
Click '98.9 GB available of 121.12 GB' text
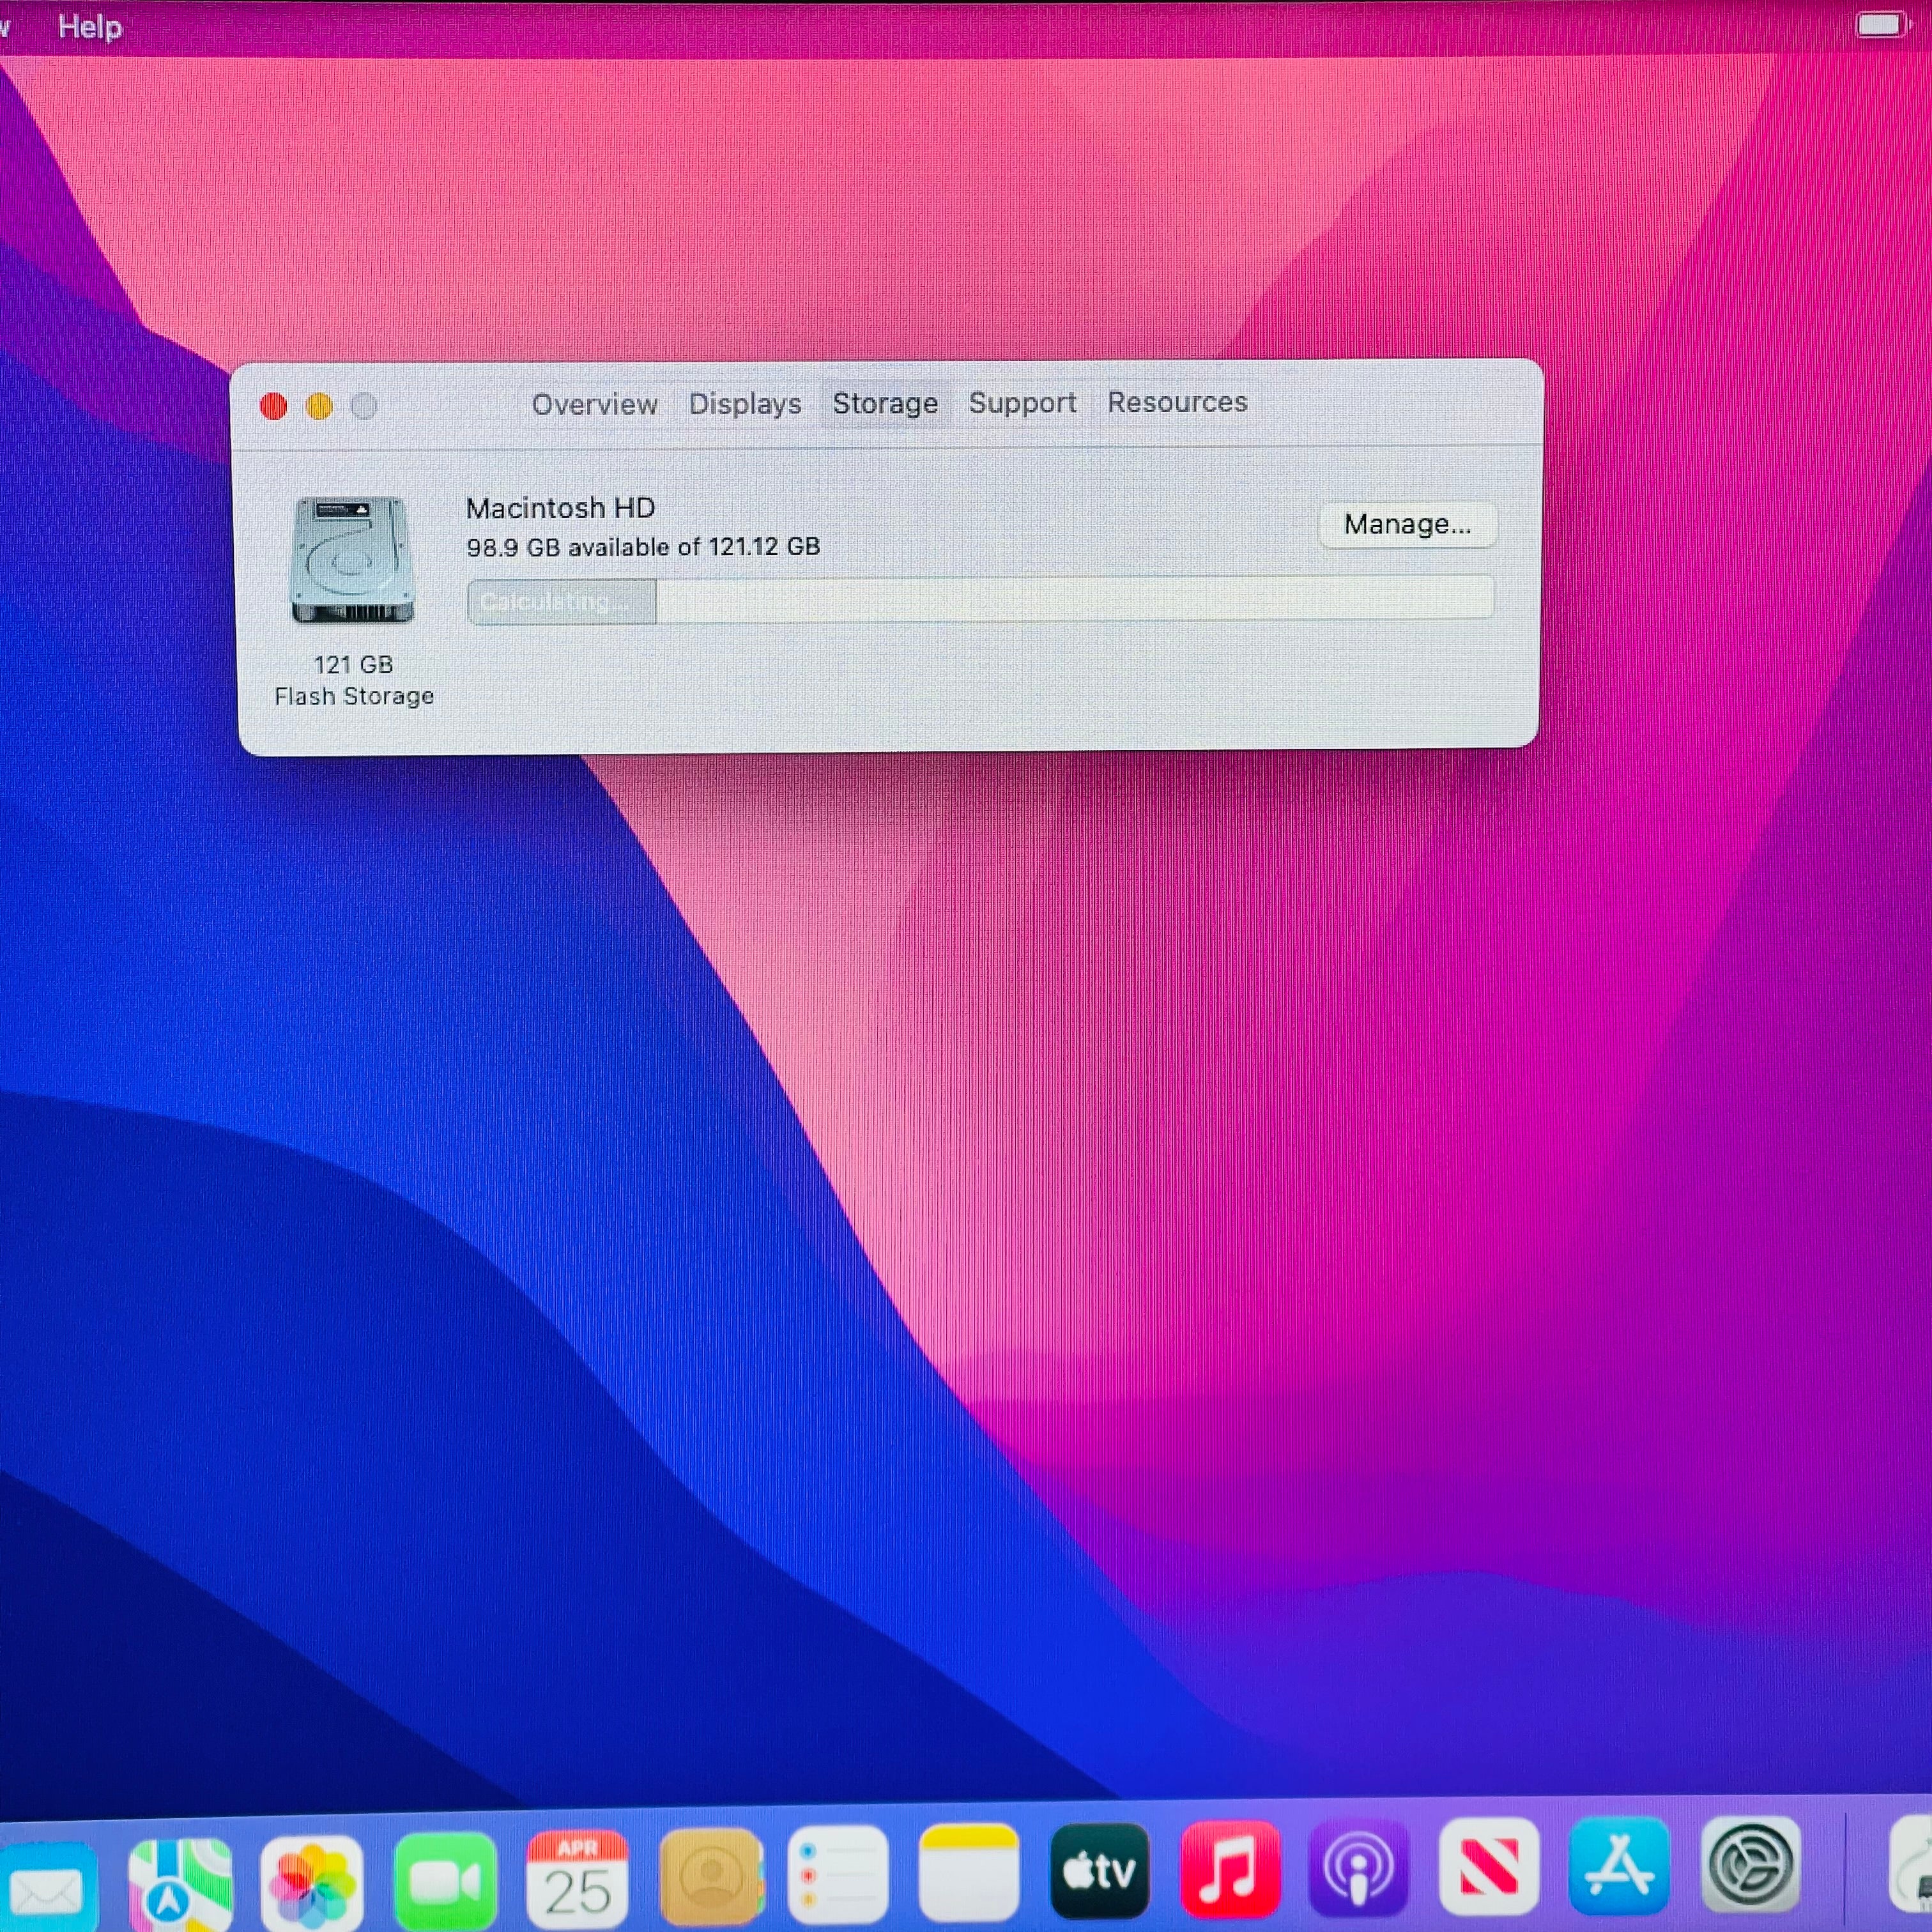643,547
